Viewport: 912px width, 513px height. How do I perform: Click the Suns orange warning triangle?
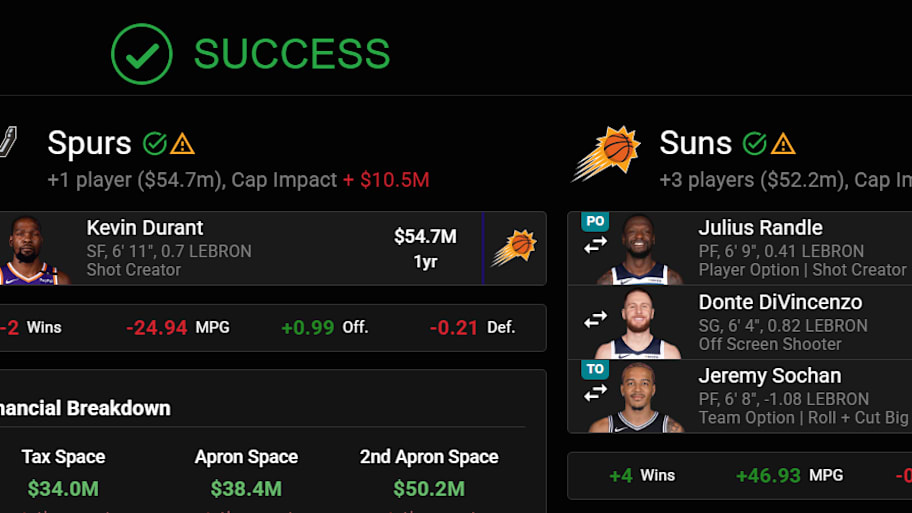coord(783,144)
